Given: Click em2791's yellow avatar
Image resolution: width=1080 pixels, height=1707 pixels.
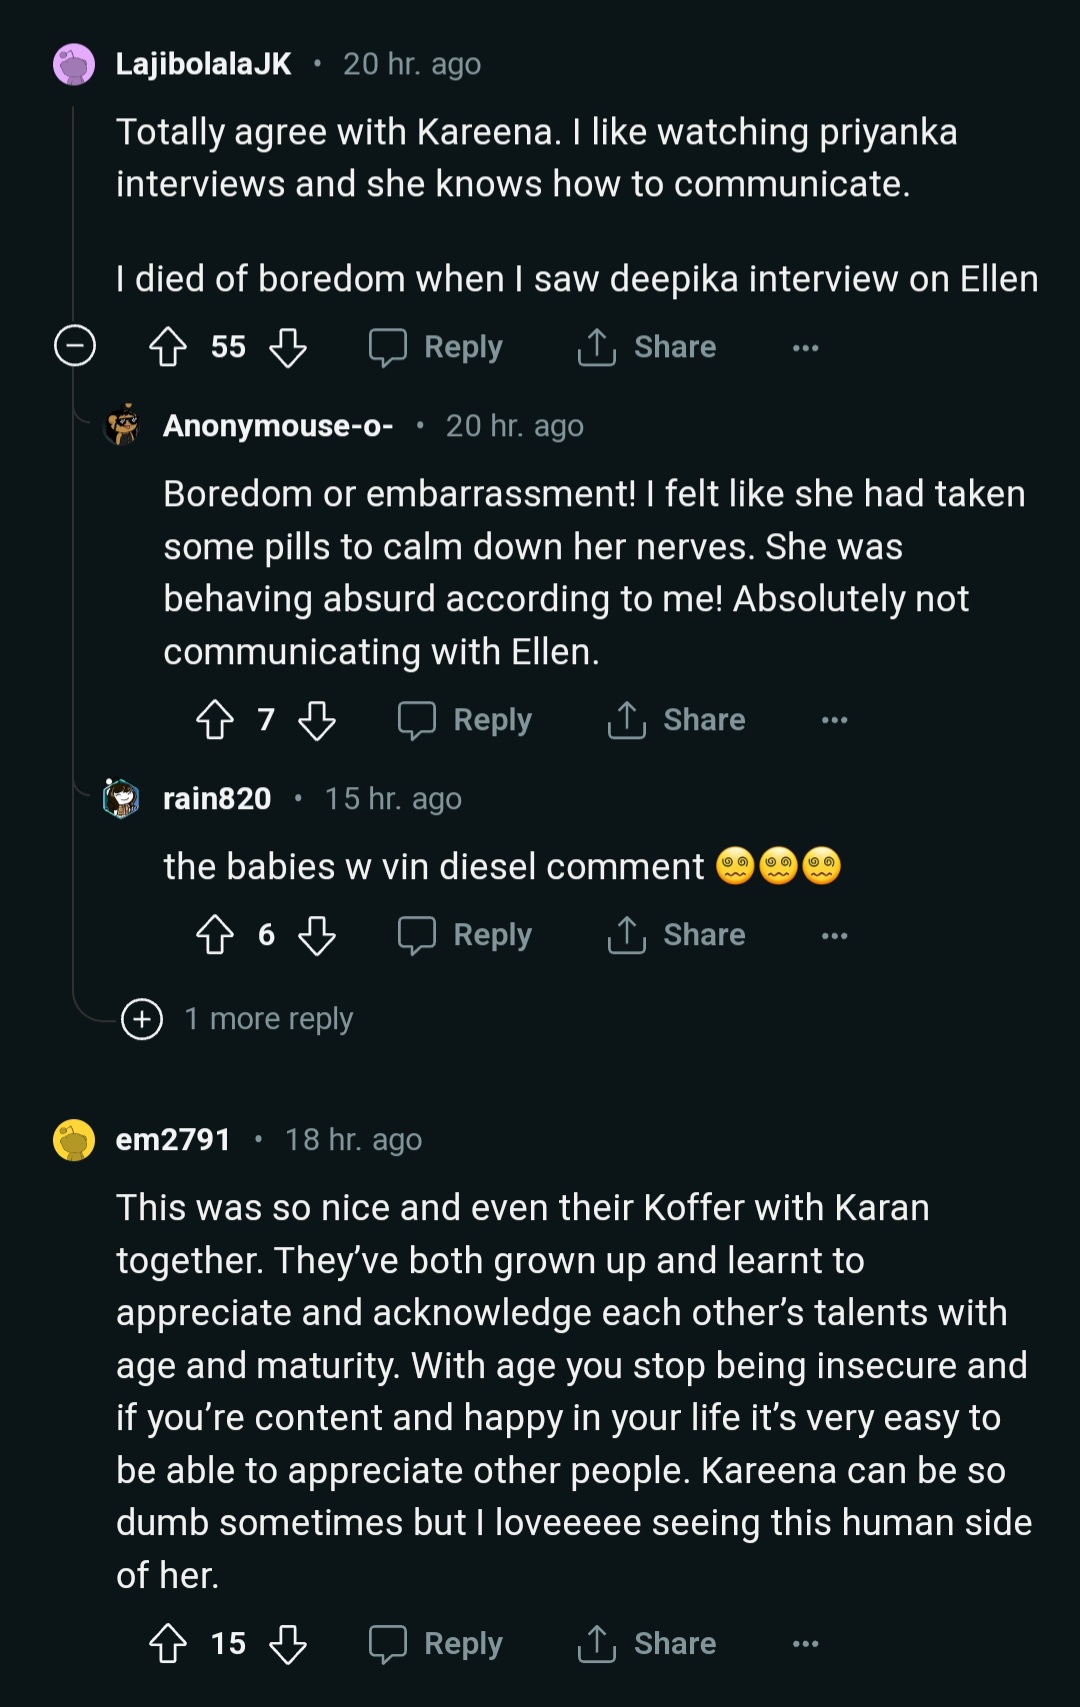Looking at the screenshot, I should (x=74, y=1140).
